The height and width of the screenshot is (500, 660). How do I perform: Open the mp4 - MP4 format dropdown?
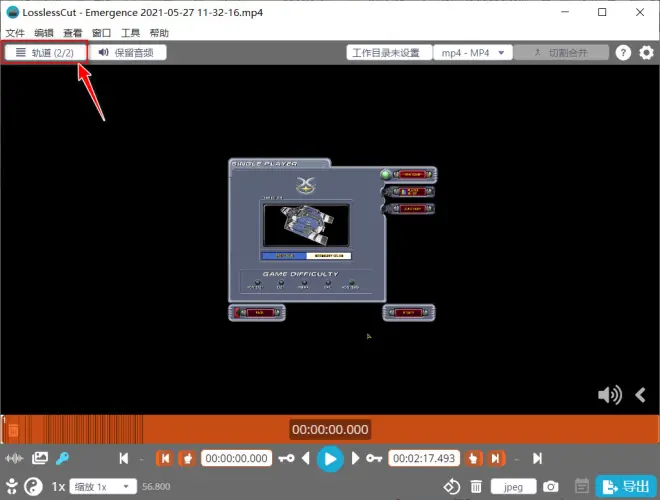pos(473,53)
